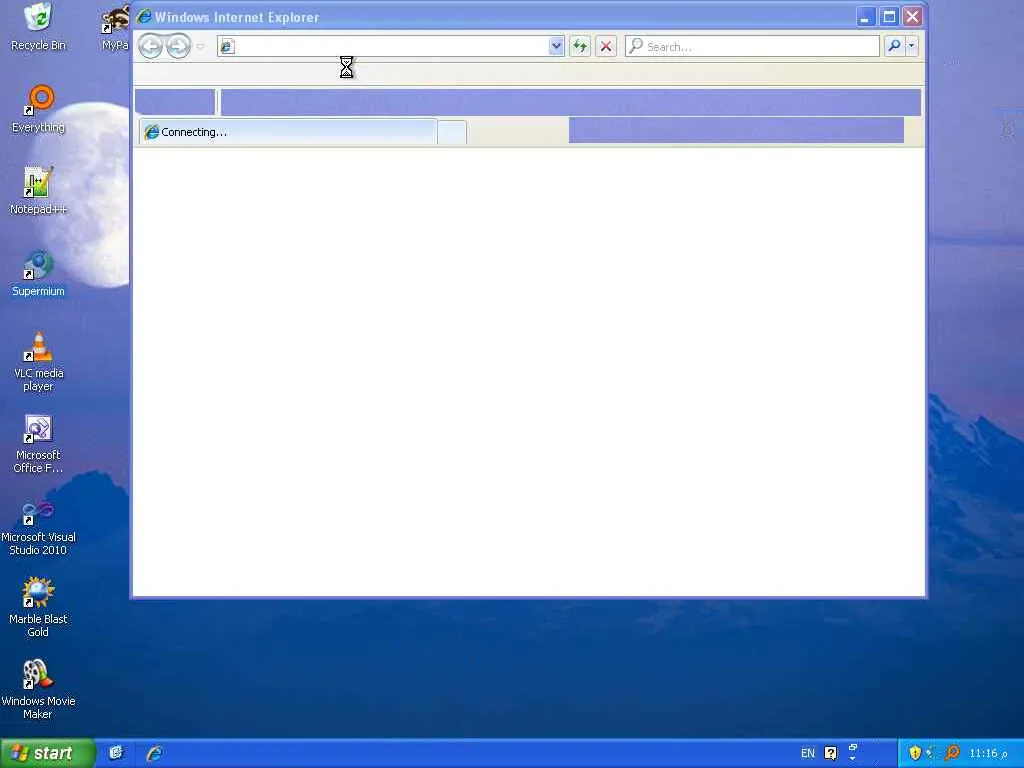Go forward with the Internet Explorer Forward arrow

click(x=178, y=46)
